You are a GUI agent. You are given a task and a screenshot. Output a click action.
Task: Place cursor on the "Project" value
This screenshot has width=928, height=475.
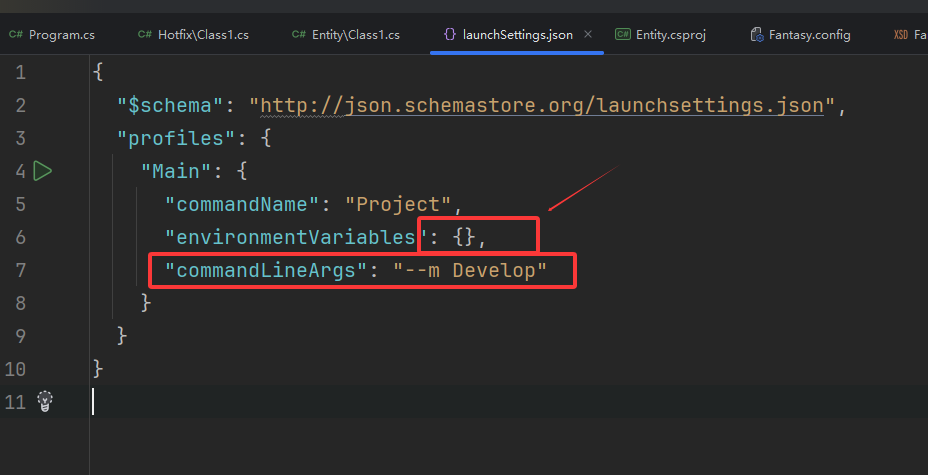coord(398,204)
